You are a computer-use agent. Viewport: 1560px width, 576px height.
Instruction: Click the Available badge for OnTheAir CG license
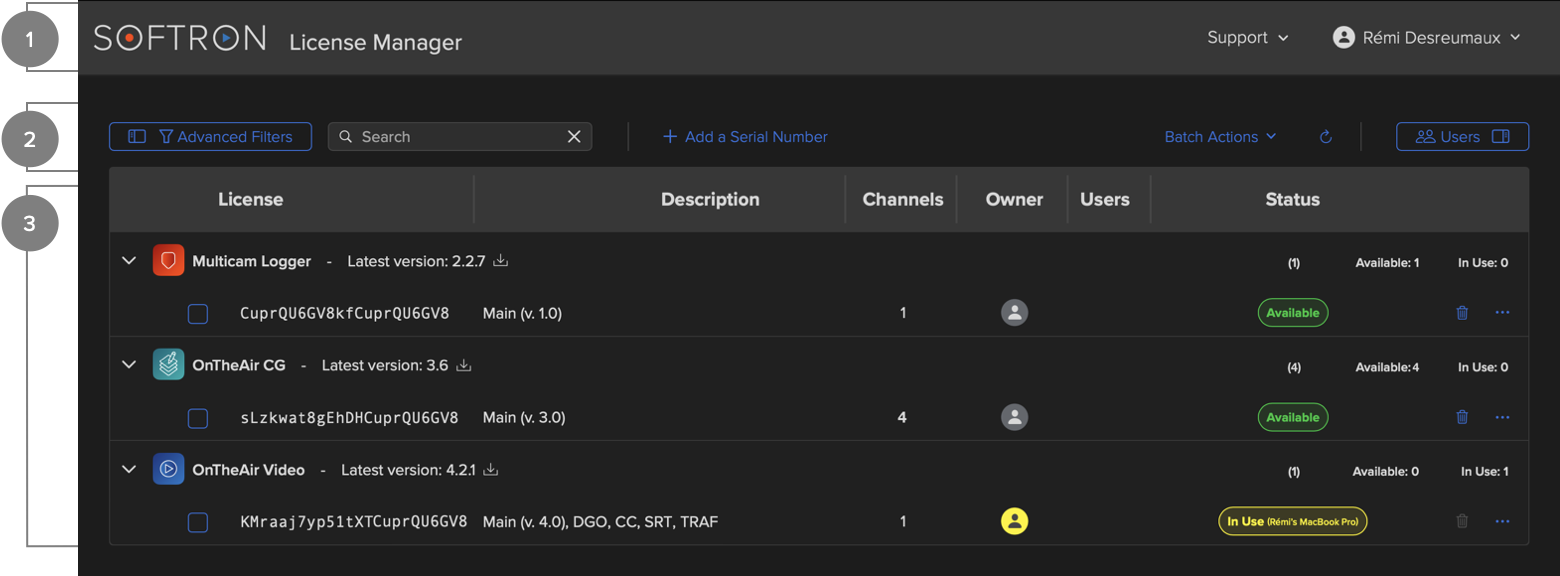click(x=1293, y=417)
